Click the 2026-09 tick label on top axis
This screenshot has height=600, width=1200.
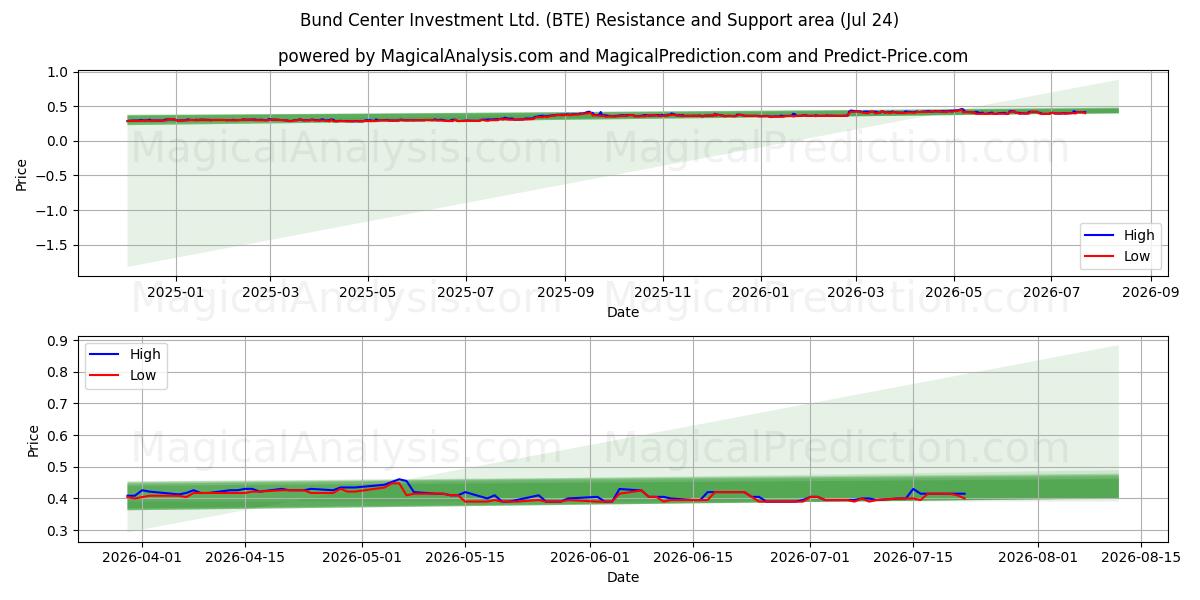[x=1151, y=293]
